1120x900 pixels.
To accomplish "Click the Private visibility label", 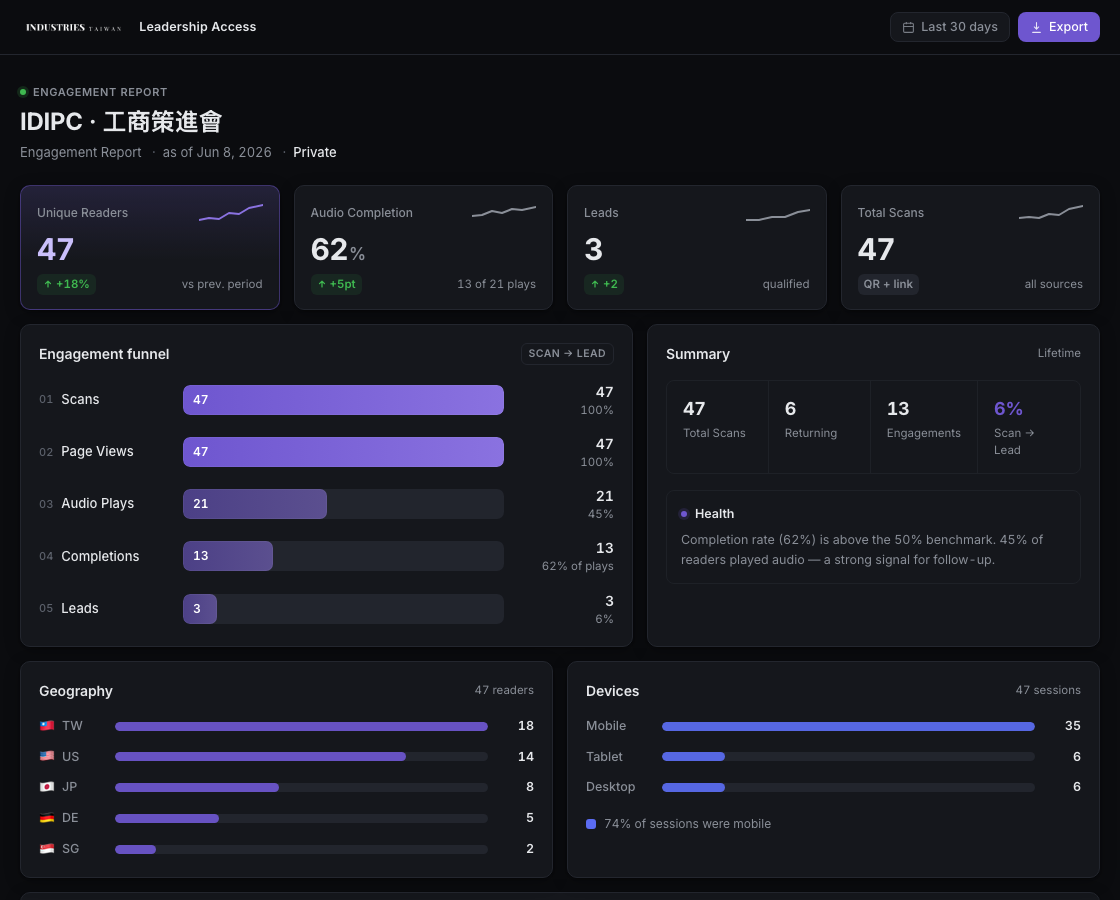I will (314, 152).
